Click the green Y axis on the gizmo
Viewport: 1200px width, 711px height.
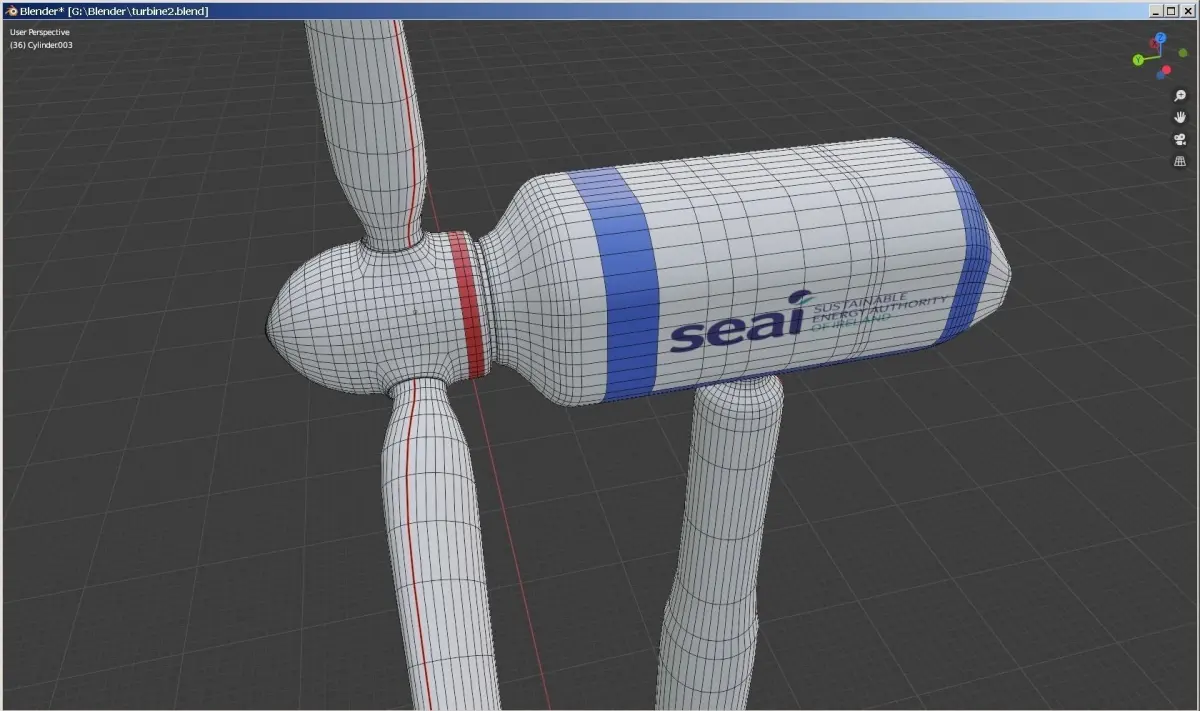point(1139,60)
